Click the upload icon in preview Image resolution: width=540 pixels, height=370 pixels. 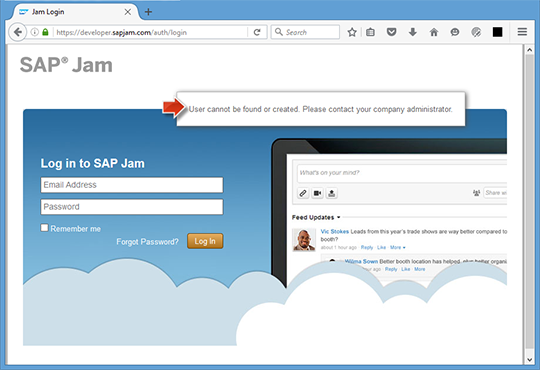click(332, 193)
